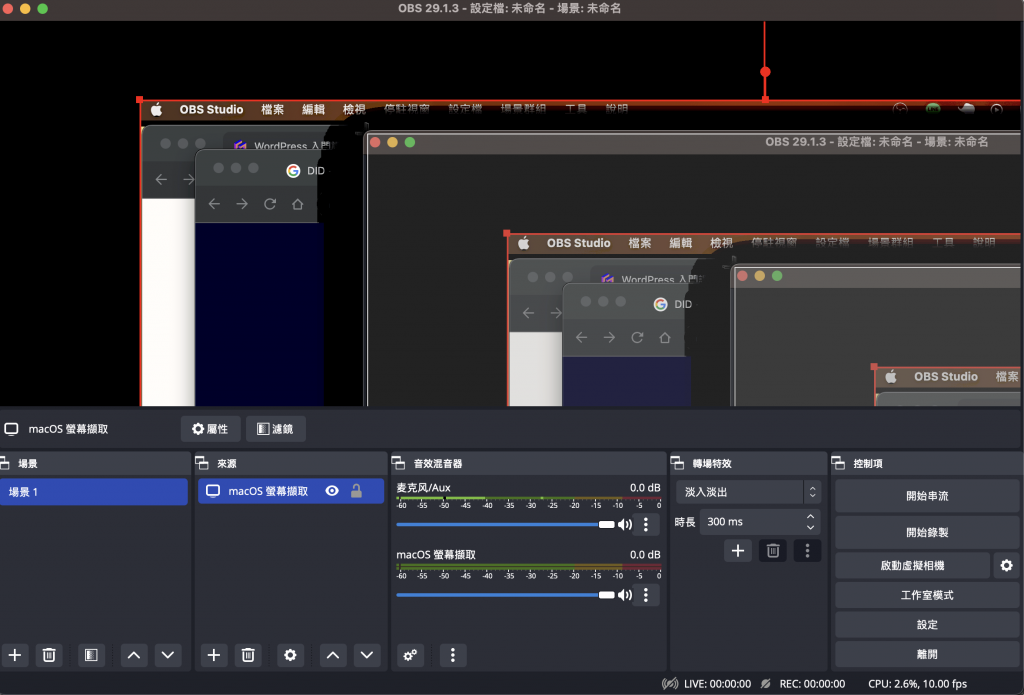1024x695 pixels.
Task: Select 場景 1 in Scenes list
Action: pyautogui.click(x=94, y=491)
